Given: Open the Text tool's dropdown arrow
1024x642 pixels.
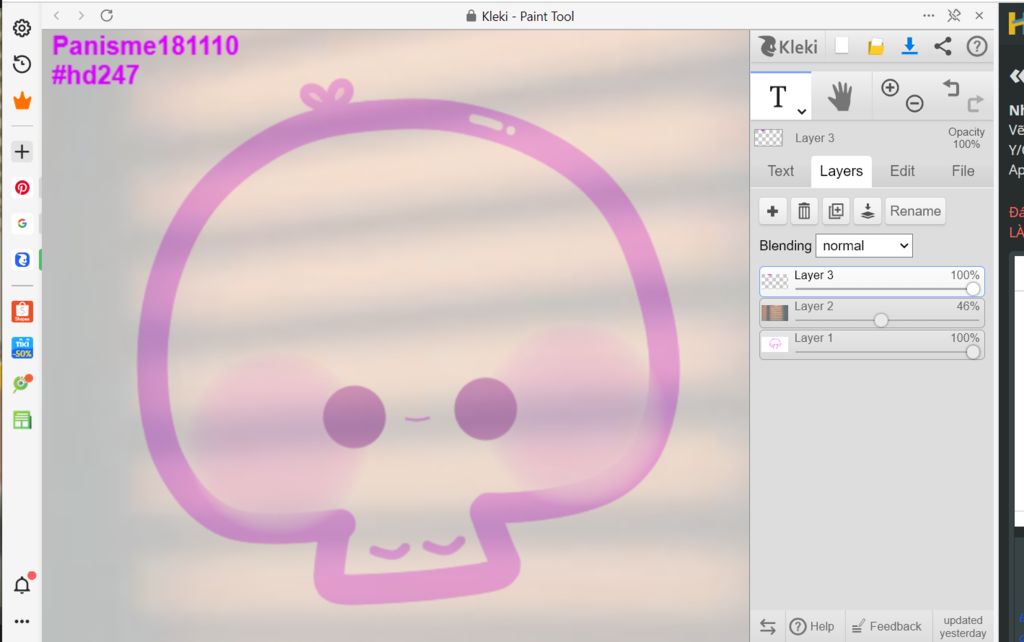Looking at the screenshot, I should tap(801, 112).
